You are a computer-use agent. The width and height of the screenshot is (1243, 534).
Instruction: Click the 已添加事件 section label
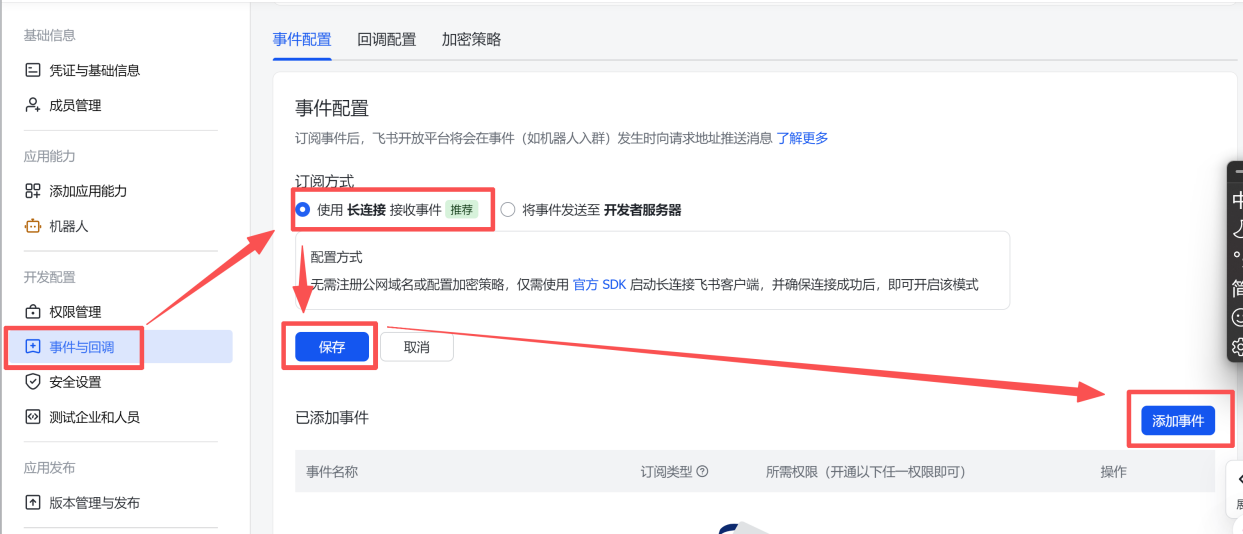pos(332,418)
